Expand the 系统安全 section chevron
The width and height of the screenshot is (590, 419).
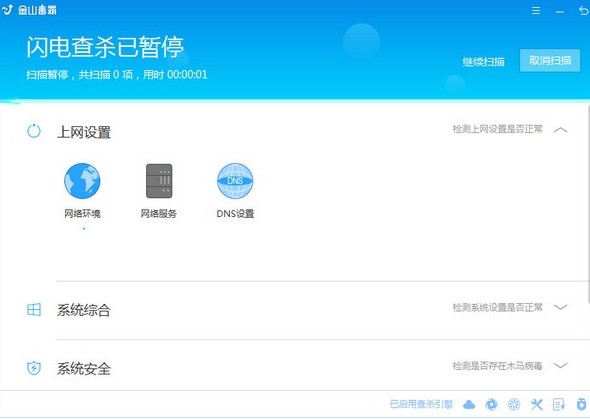pyautogui.click(x=561, y=366)
